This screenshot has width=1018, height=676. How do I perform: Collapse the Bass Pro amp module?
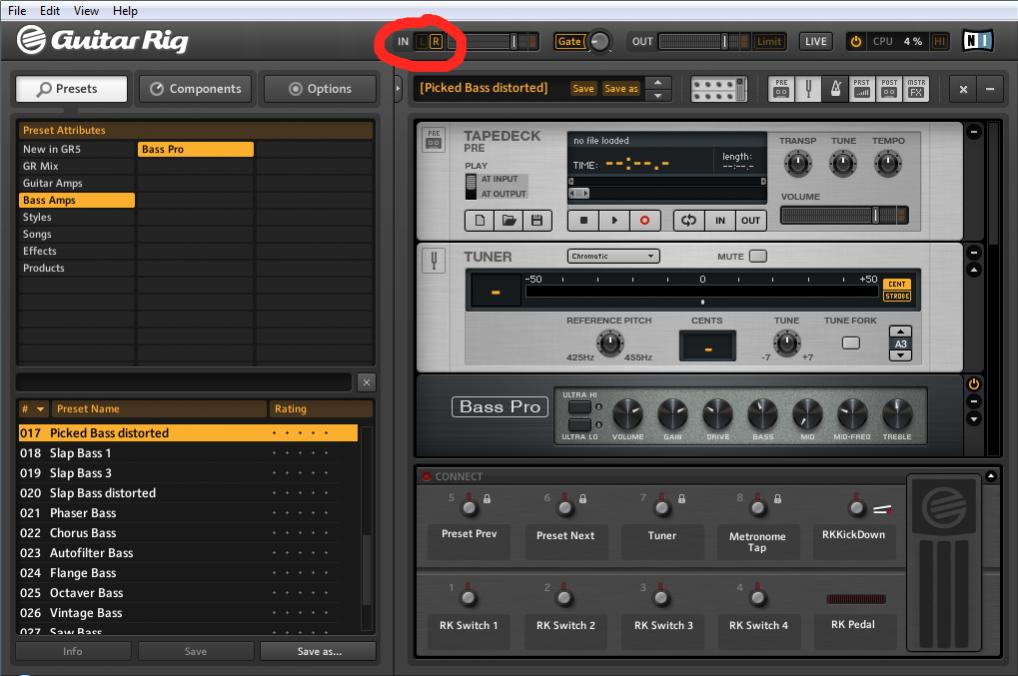tap(974, 401)
